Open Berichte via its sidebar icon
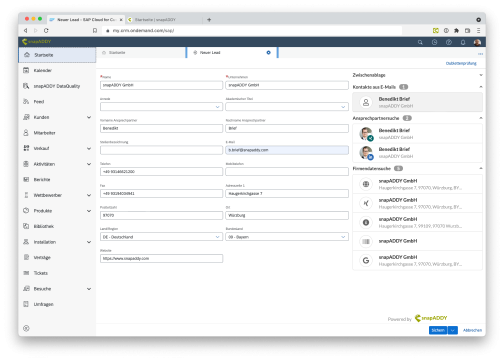The height and width of the screenshot is (360, 504). click(26, 179)
